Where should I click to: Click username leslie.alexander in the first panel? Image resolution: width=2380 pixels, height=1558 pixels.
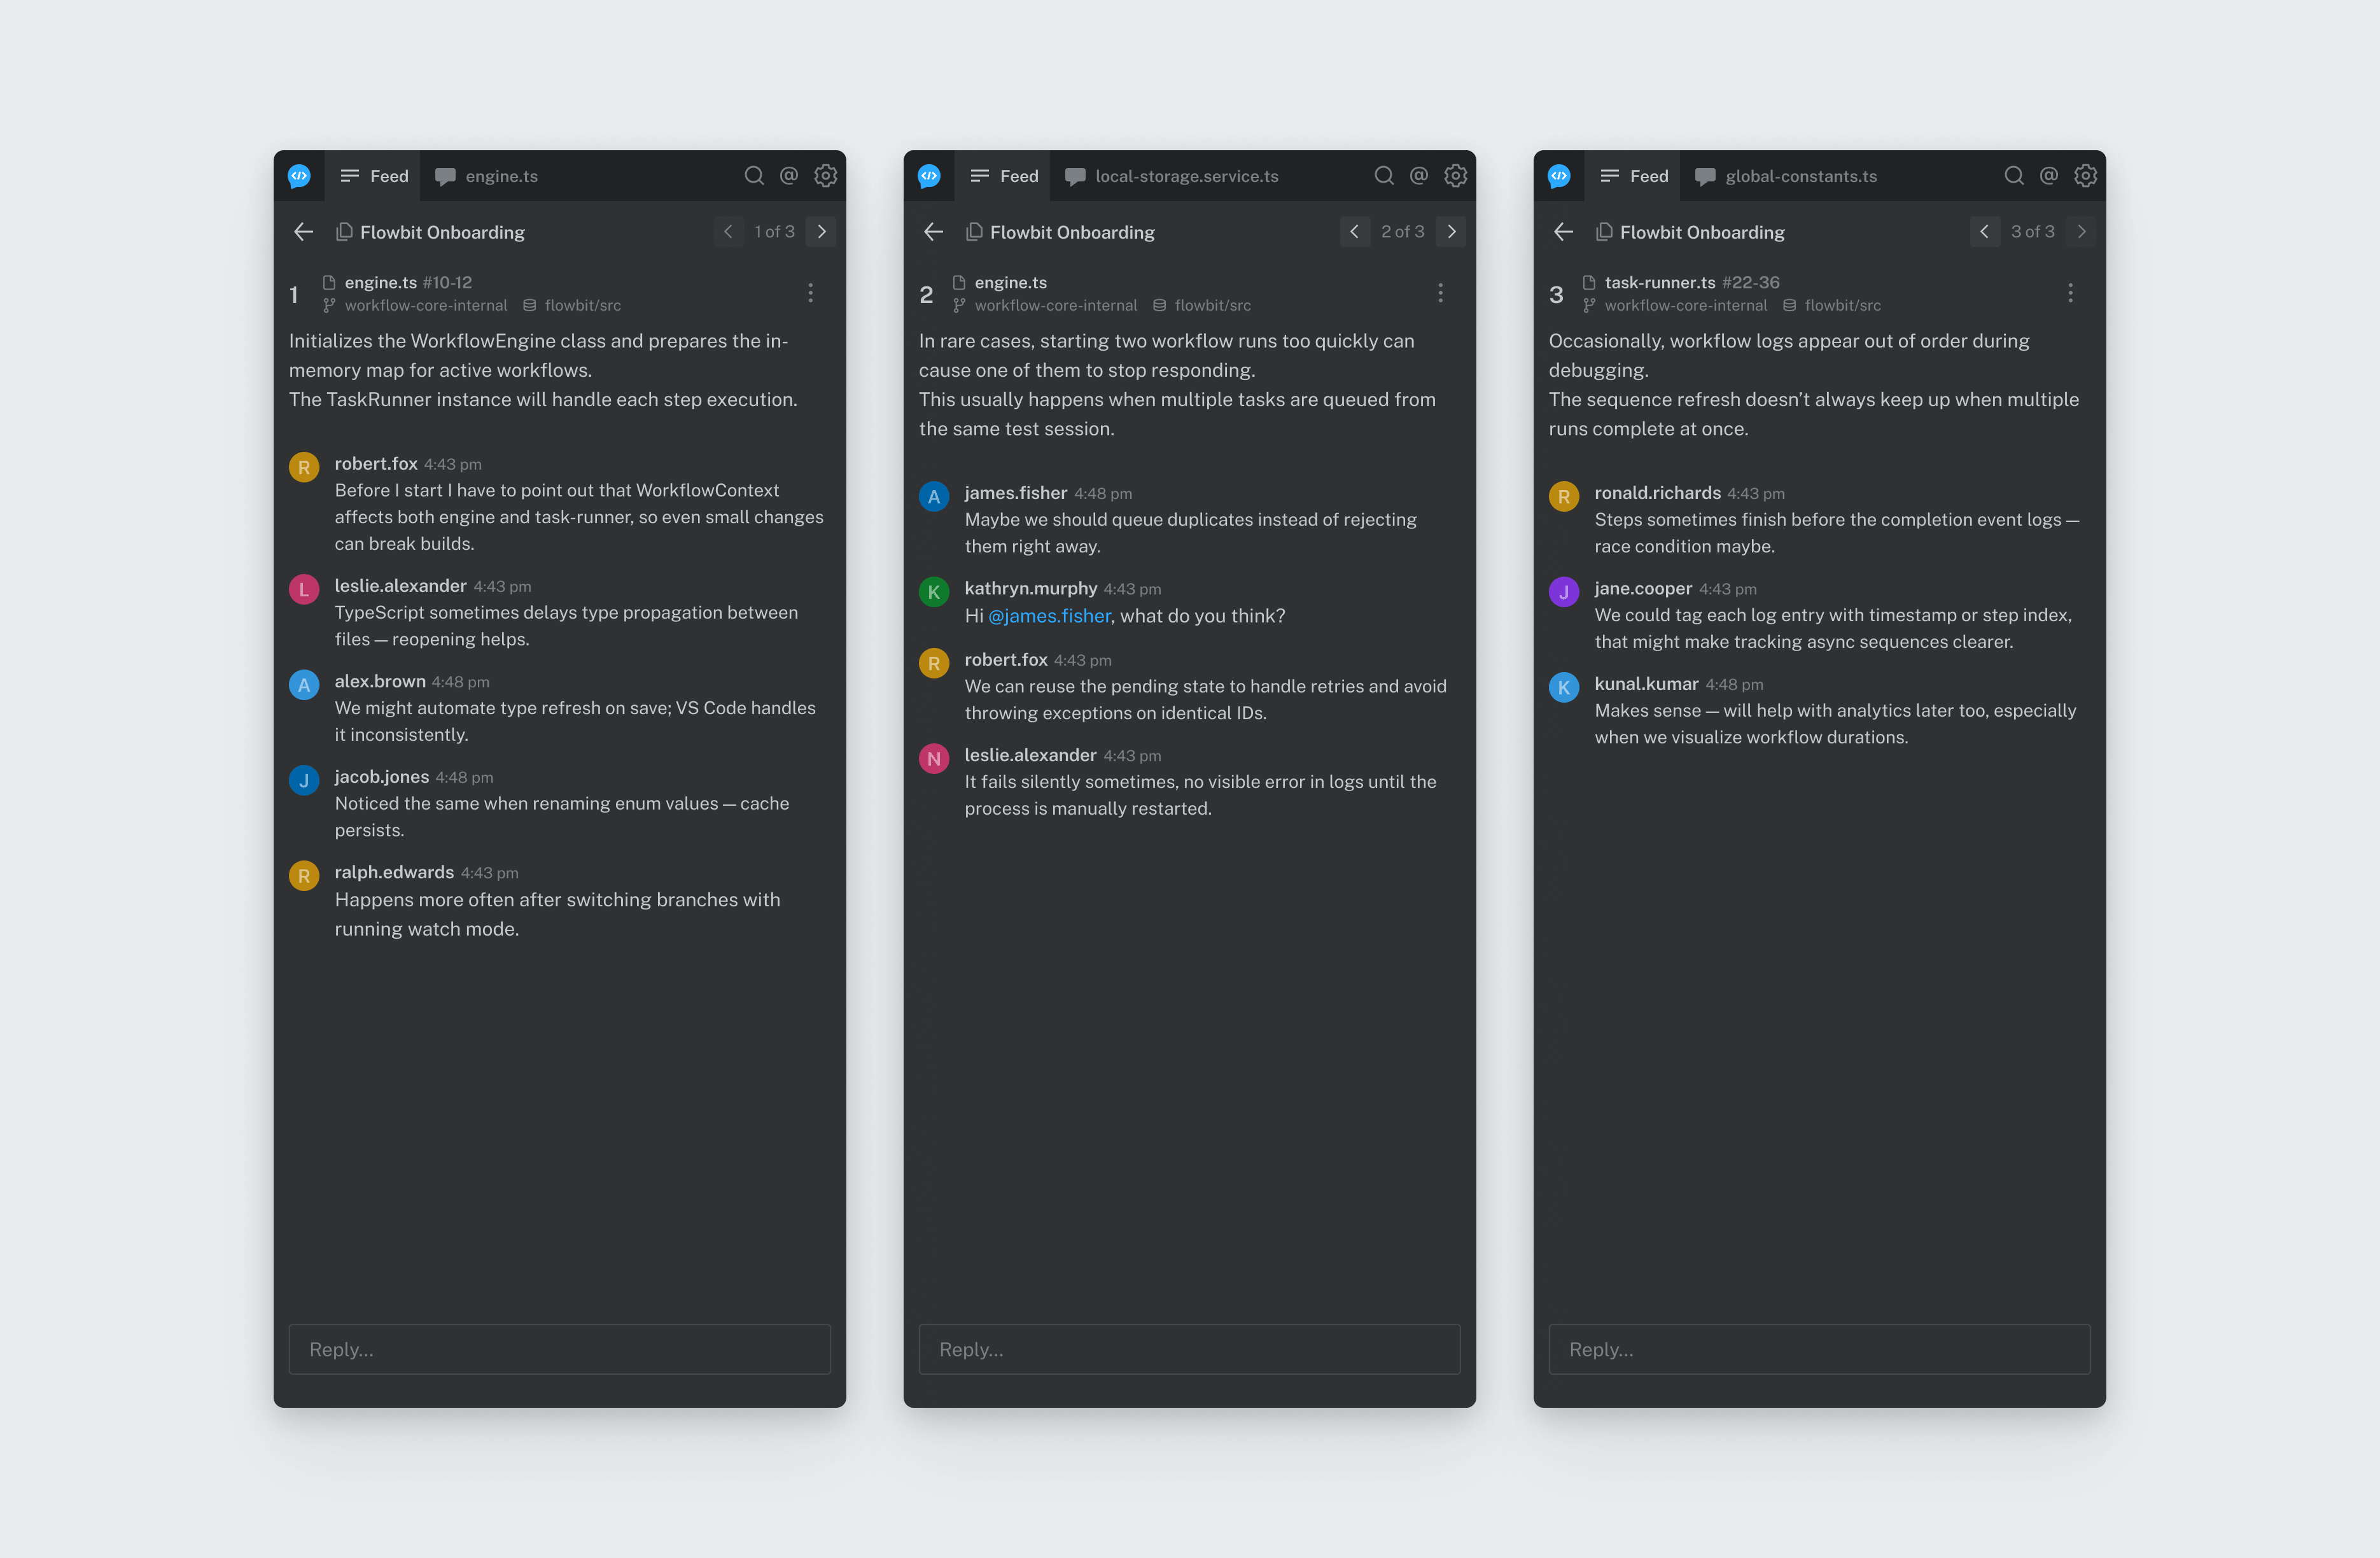(x=401, y=586)
